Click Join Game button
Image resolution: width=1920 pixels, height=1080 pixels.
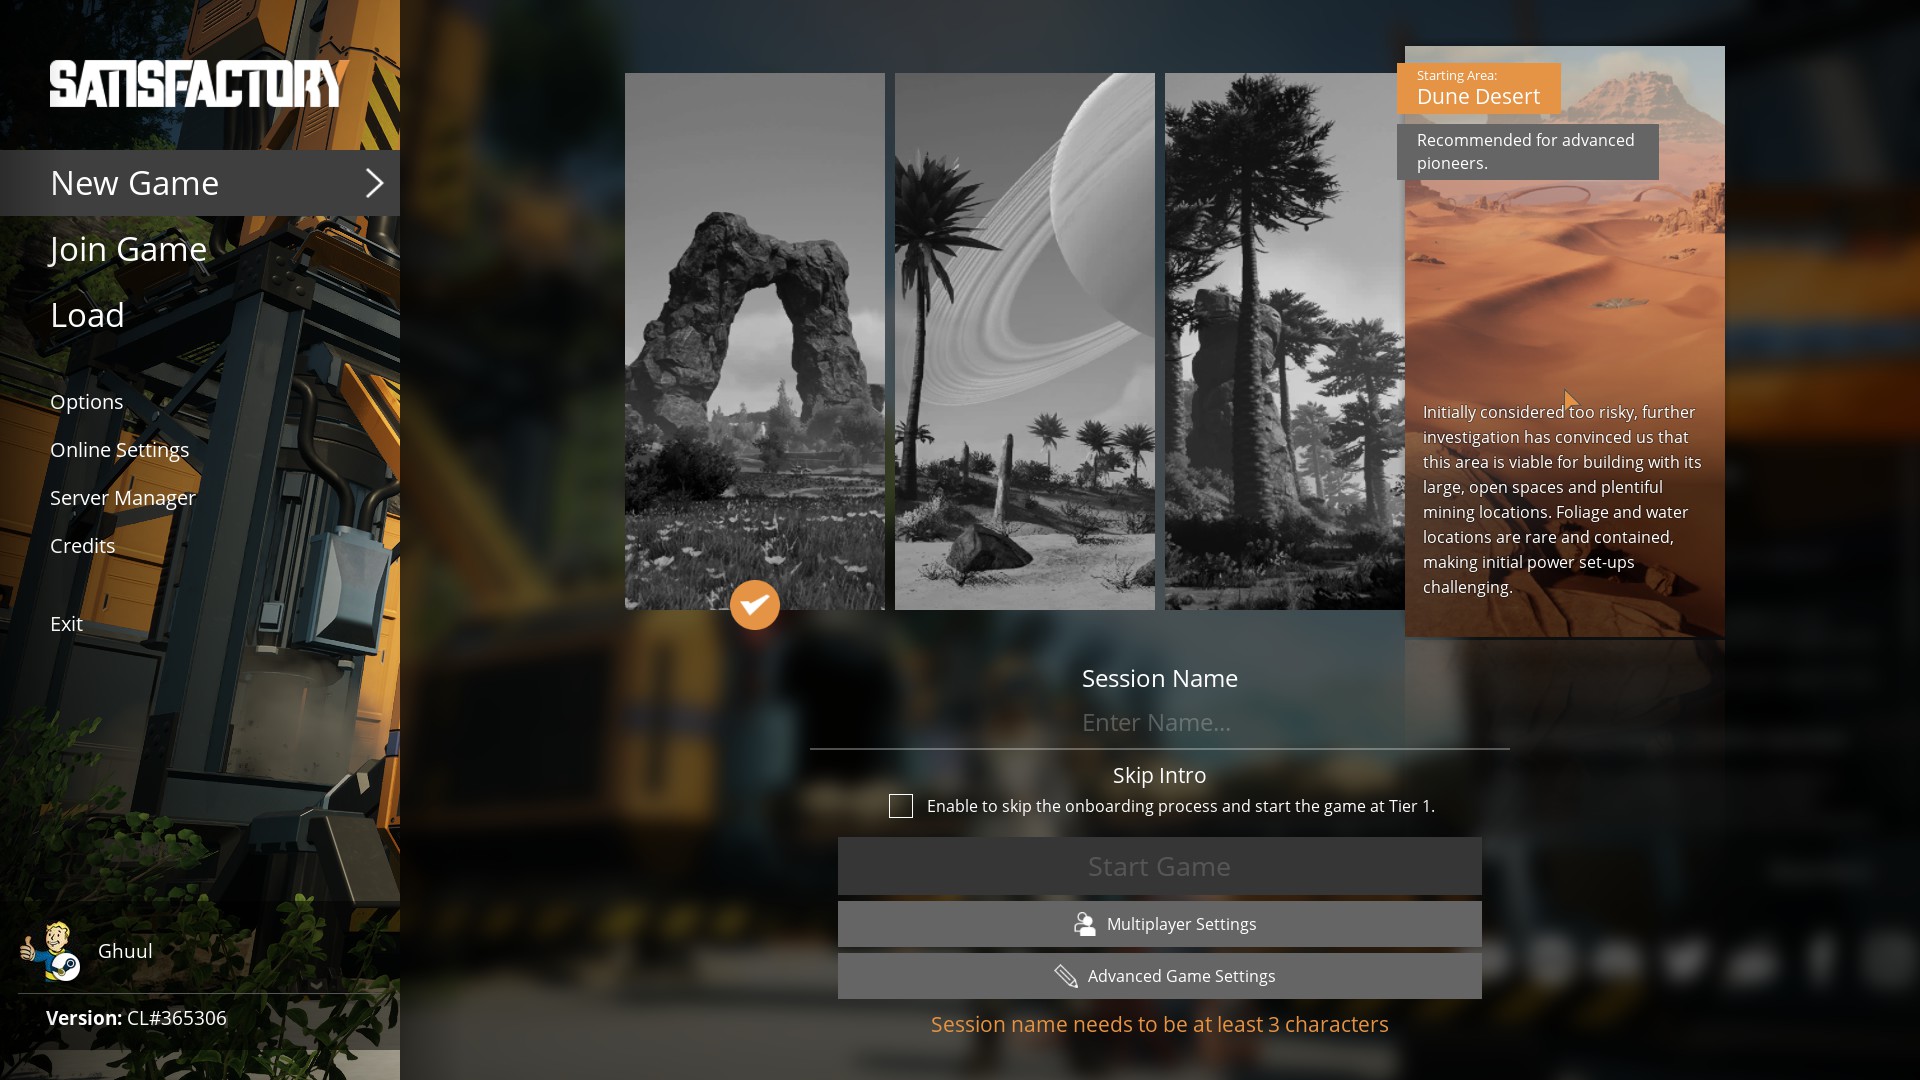coord(128,248)
